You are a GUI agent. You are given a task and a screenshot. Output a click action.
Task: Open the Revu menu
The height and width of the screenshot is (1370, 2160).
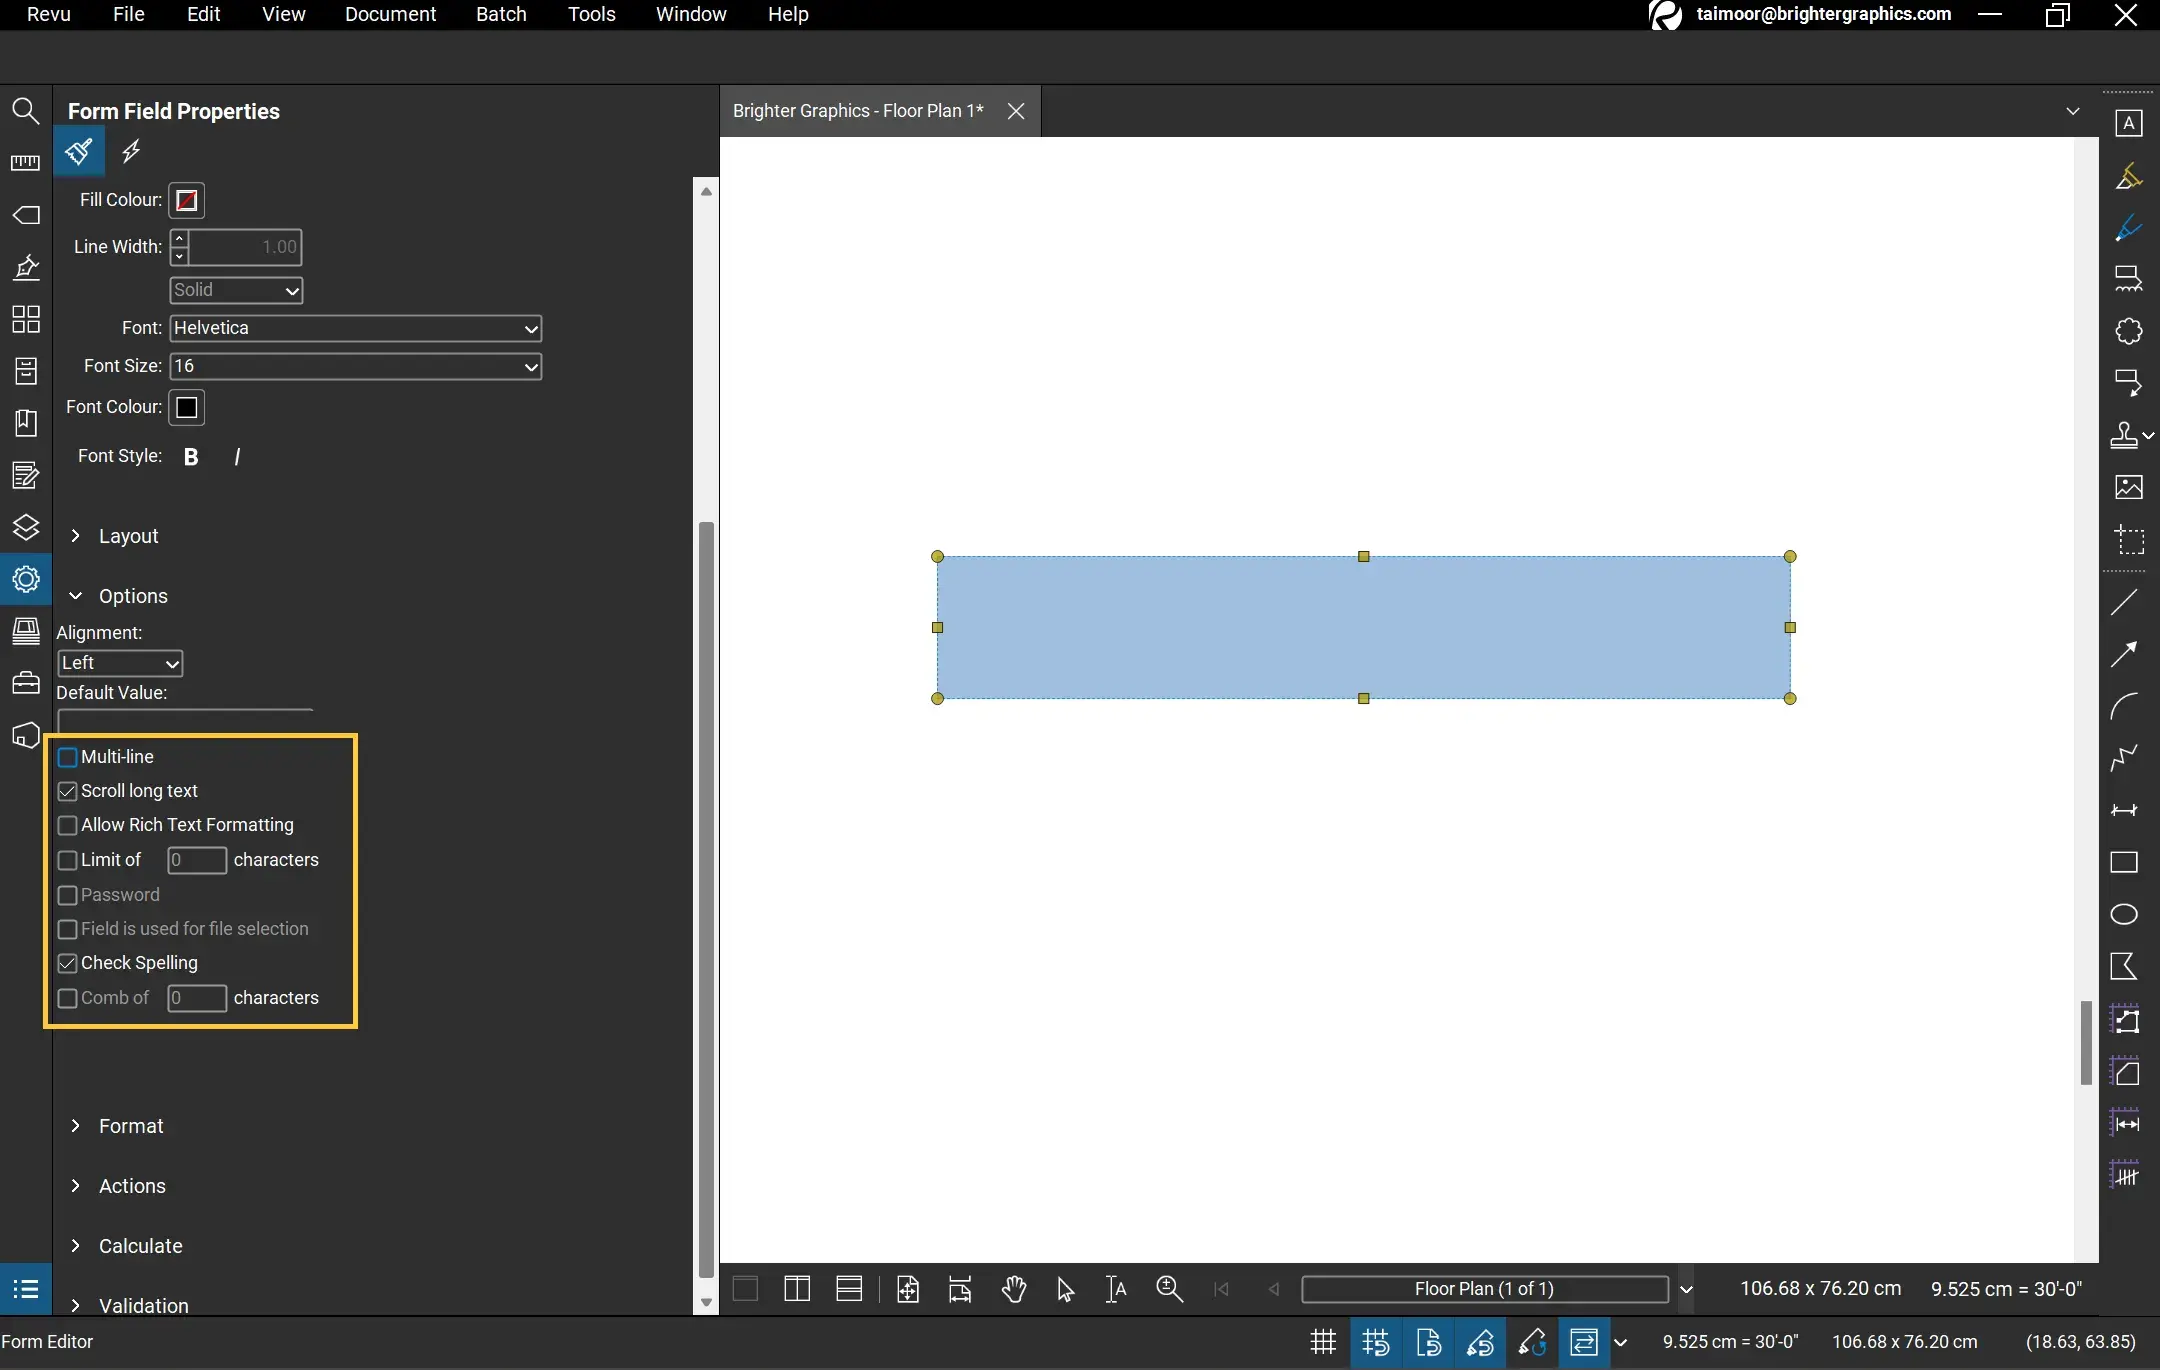[48, 14]
